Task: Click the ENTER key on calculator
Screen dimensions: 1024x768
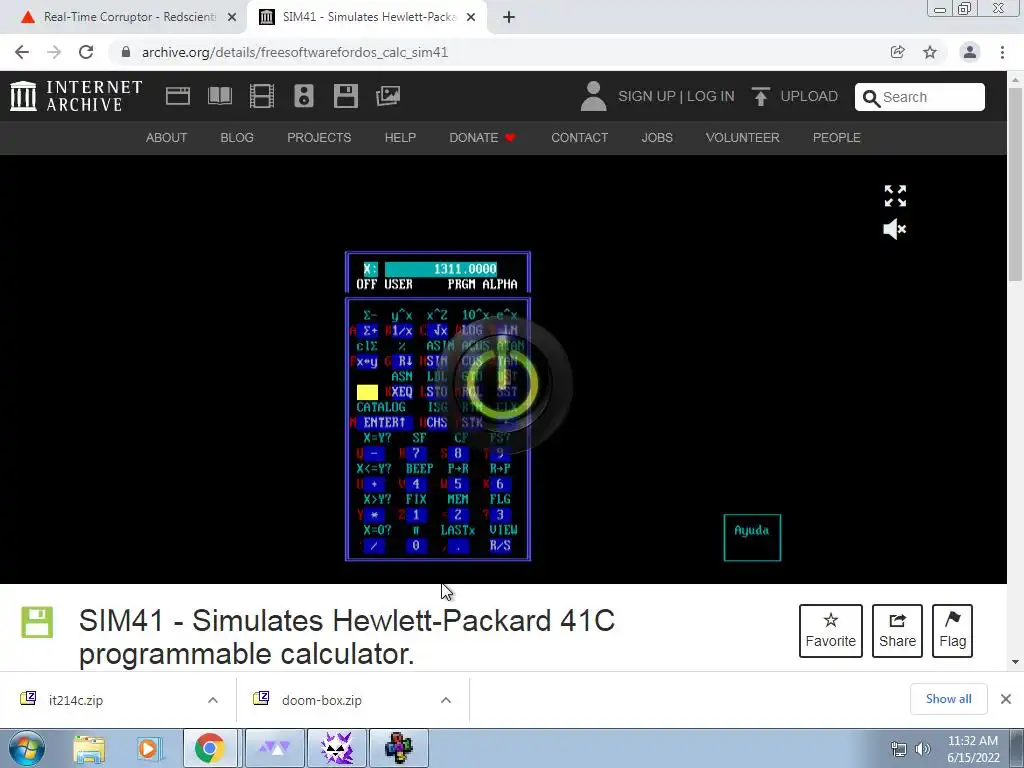Action: point(385,423)
